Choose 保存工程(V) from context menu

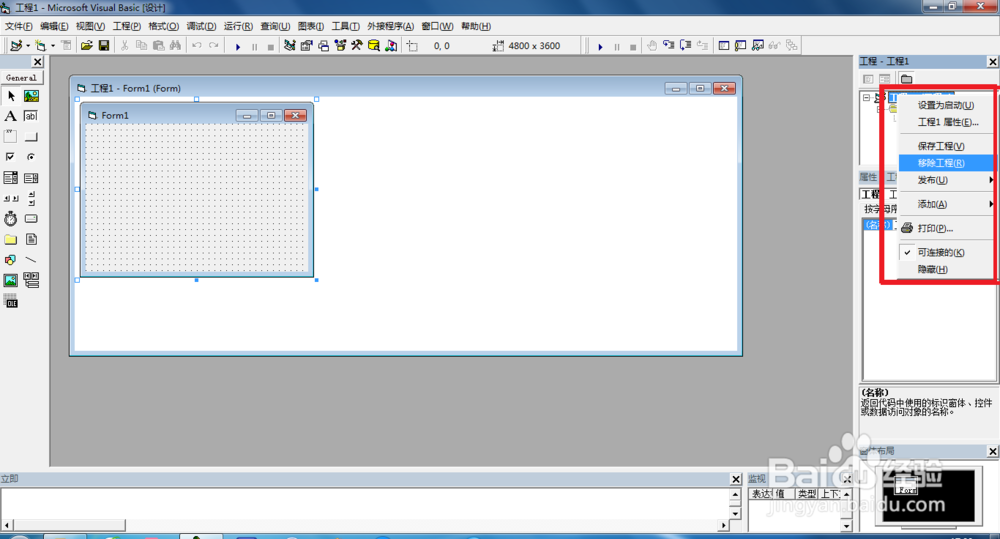click(946, 146)
